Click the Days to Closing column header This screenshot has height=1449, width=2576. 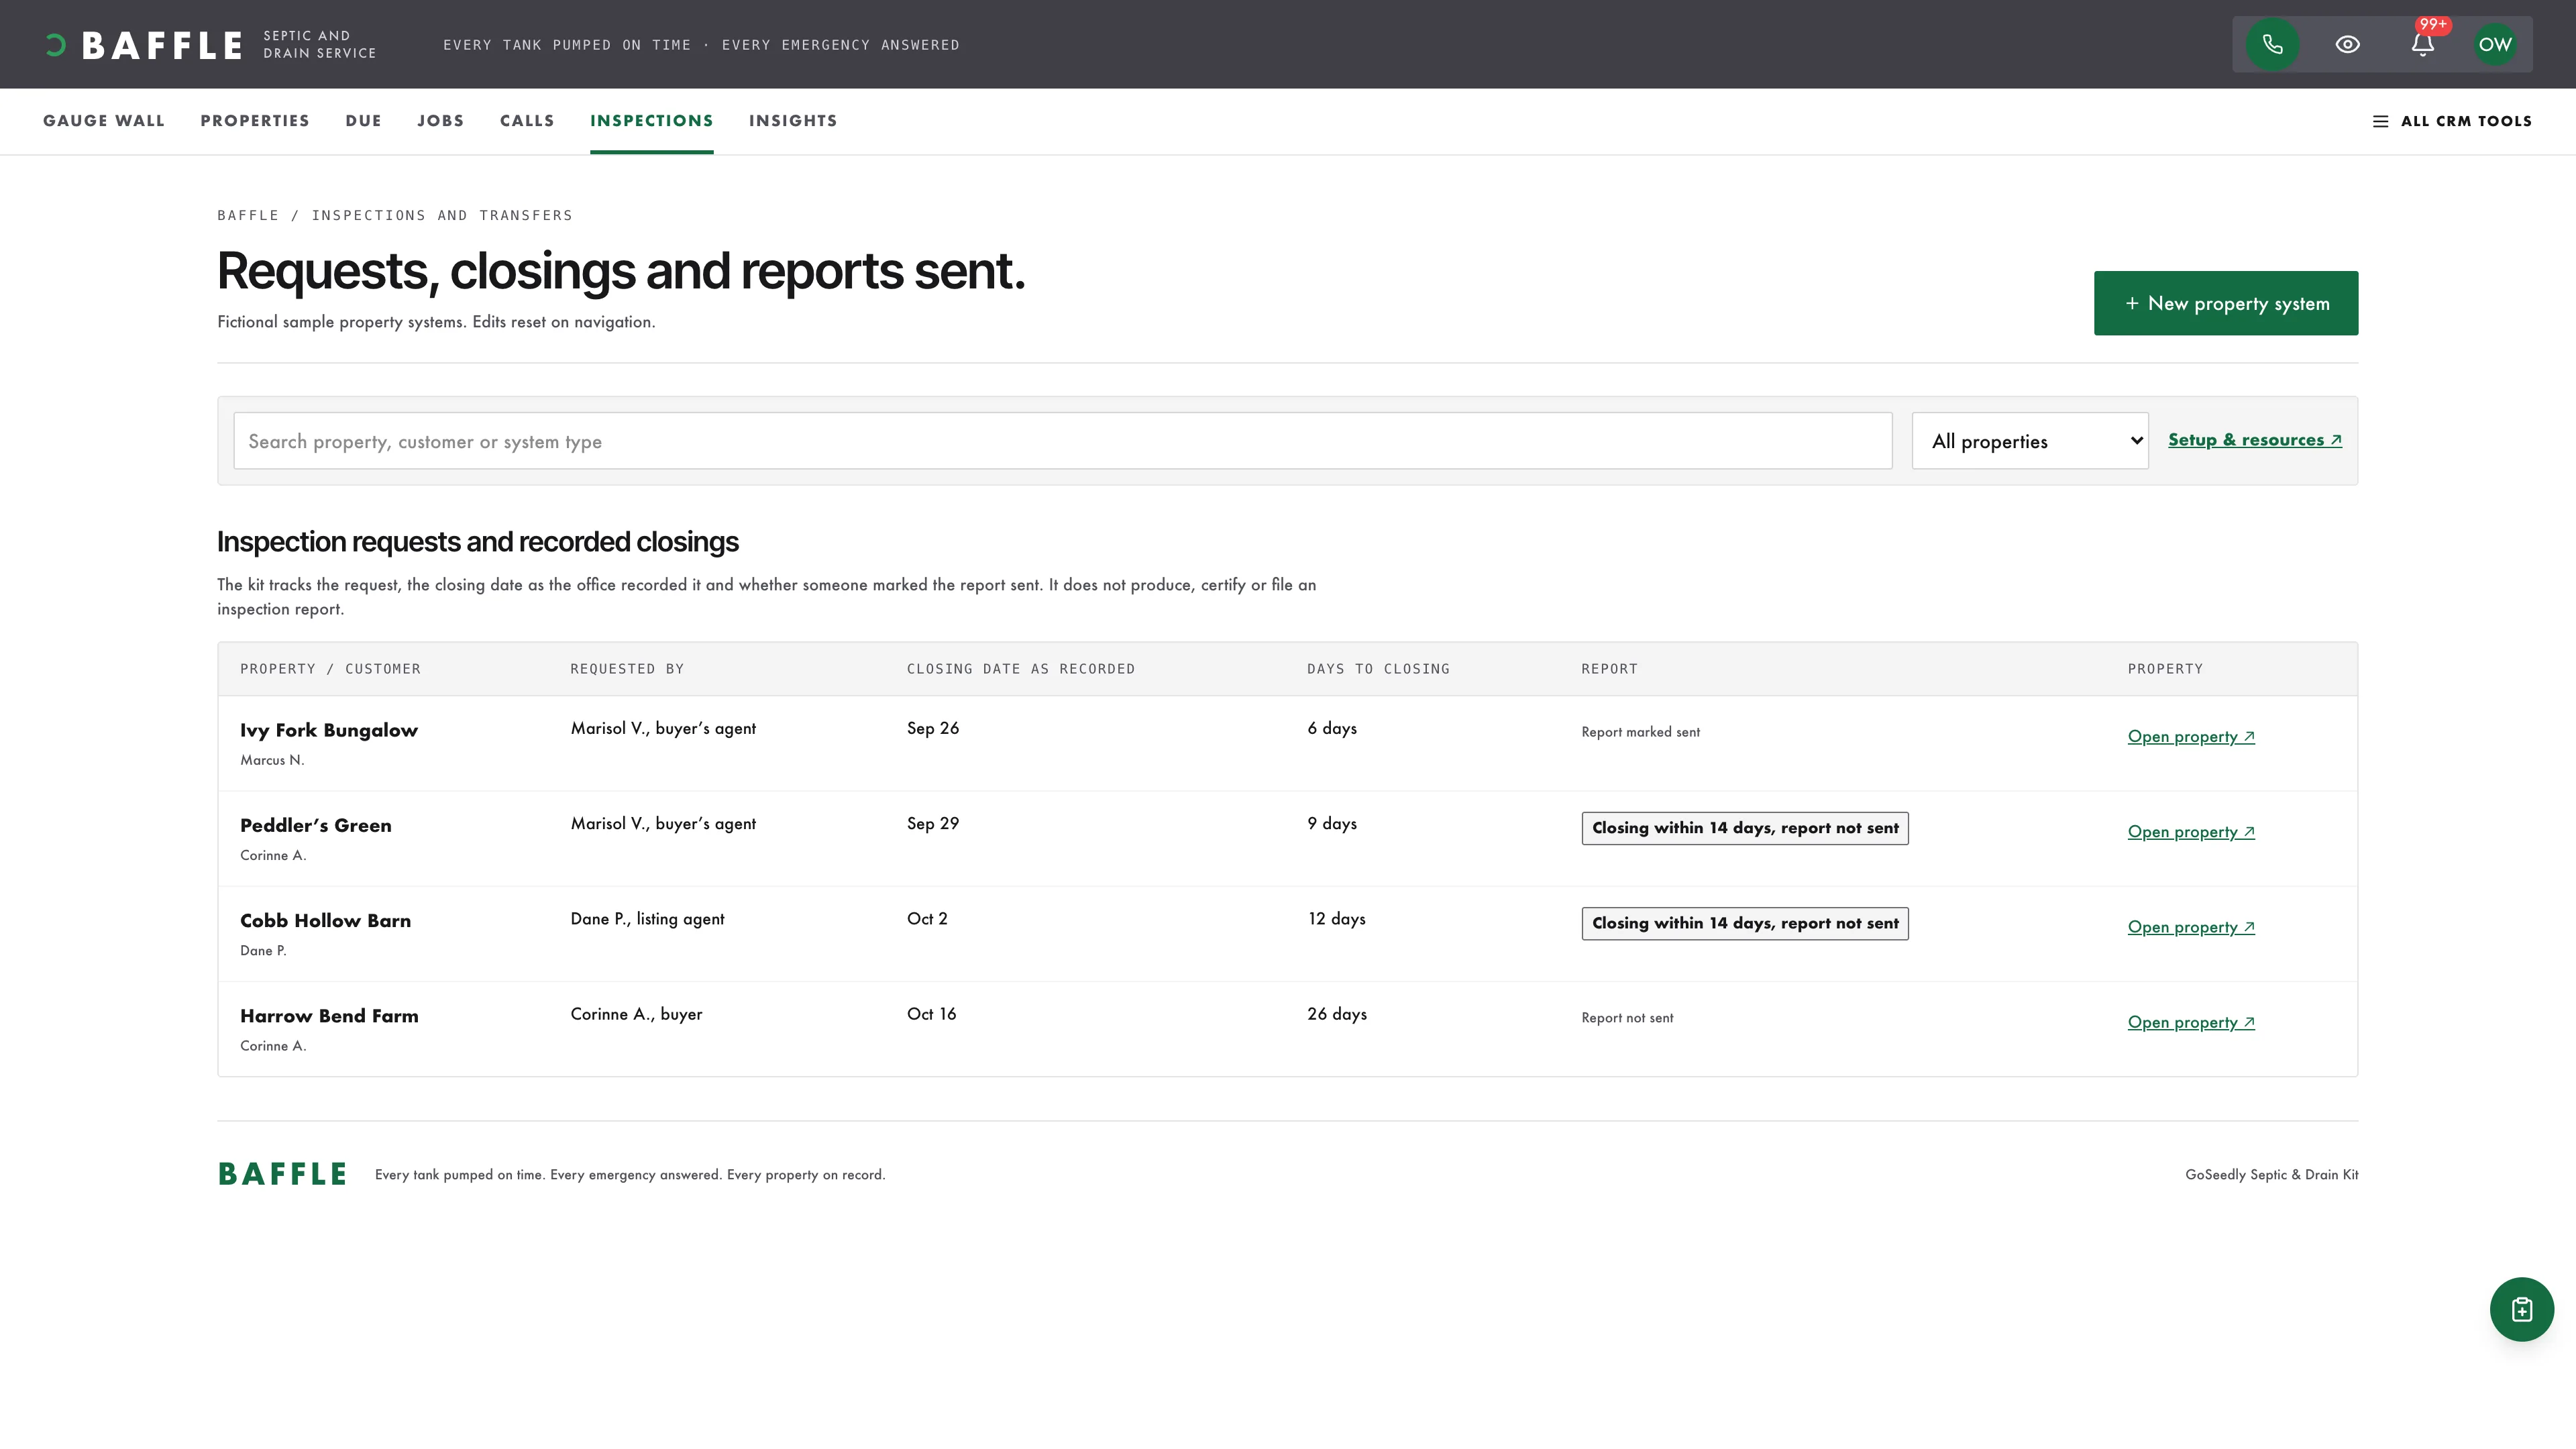[x=1378, y=669]
